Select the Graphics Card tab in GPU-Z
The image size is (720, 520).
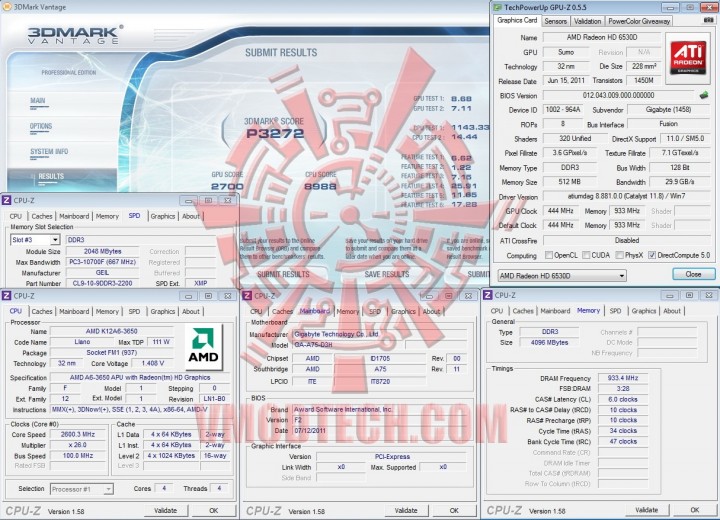pos(517,20)
